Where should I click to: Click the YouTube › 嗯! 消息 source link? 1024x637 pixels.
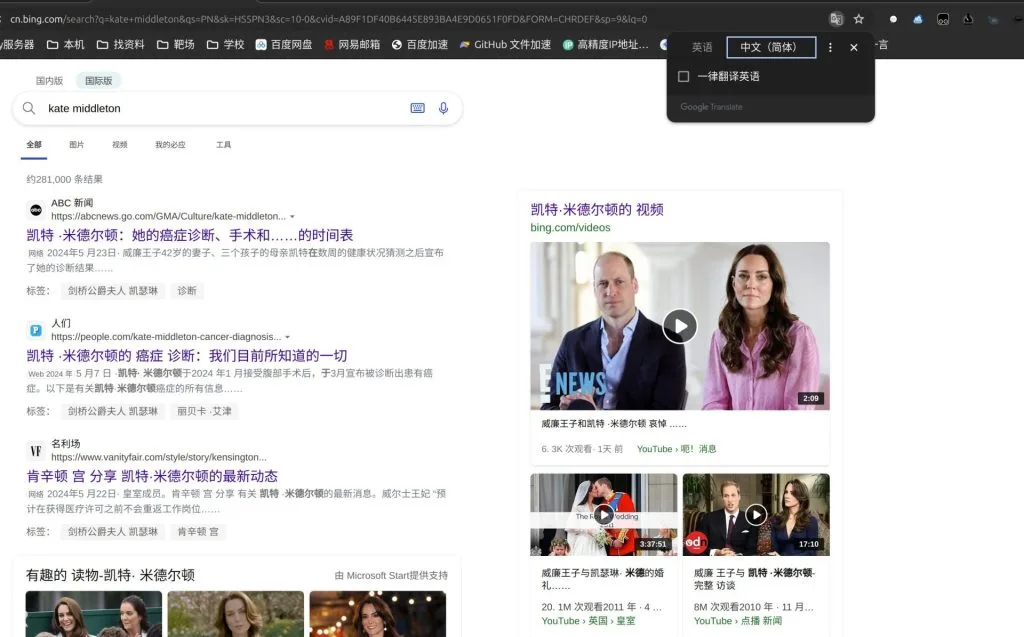point(677,449)
